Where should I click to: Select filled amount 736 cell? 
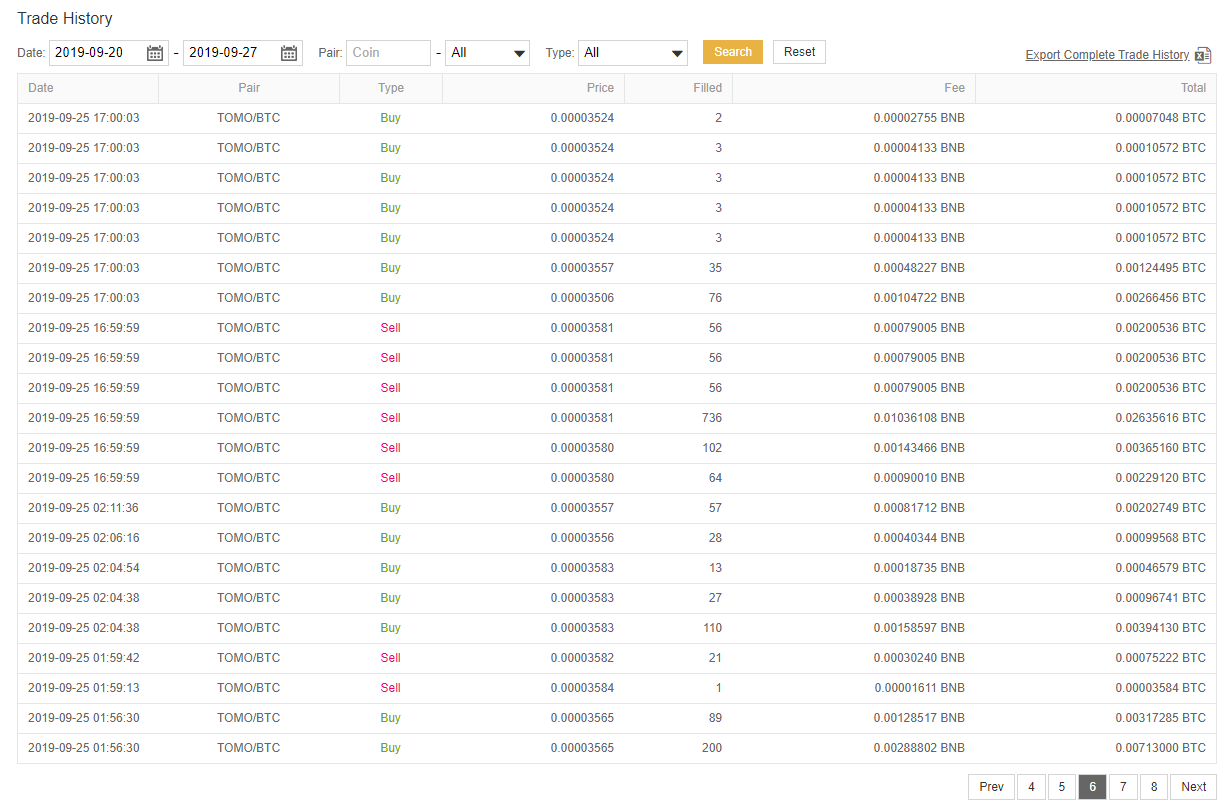coord(712,418)
